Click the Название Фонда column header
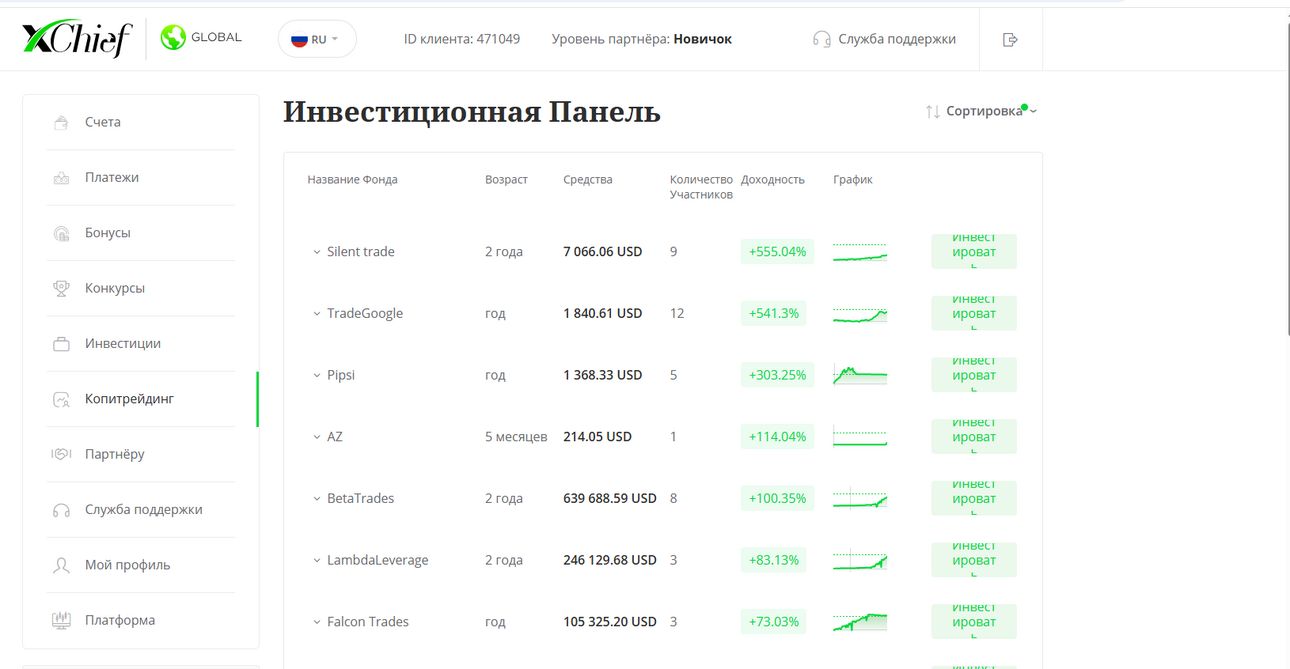The width and height of the screenshot is (1290, 669). coord(352,180)
